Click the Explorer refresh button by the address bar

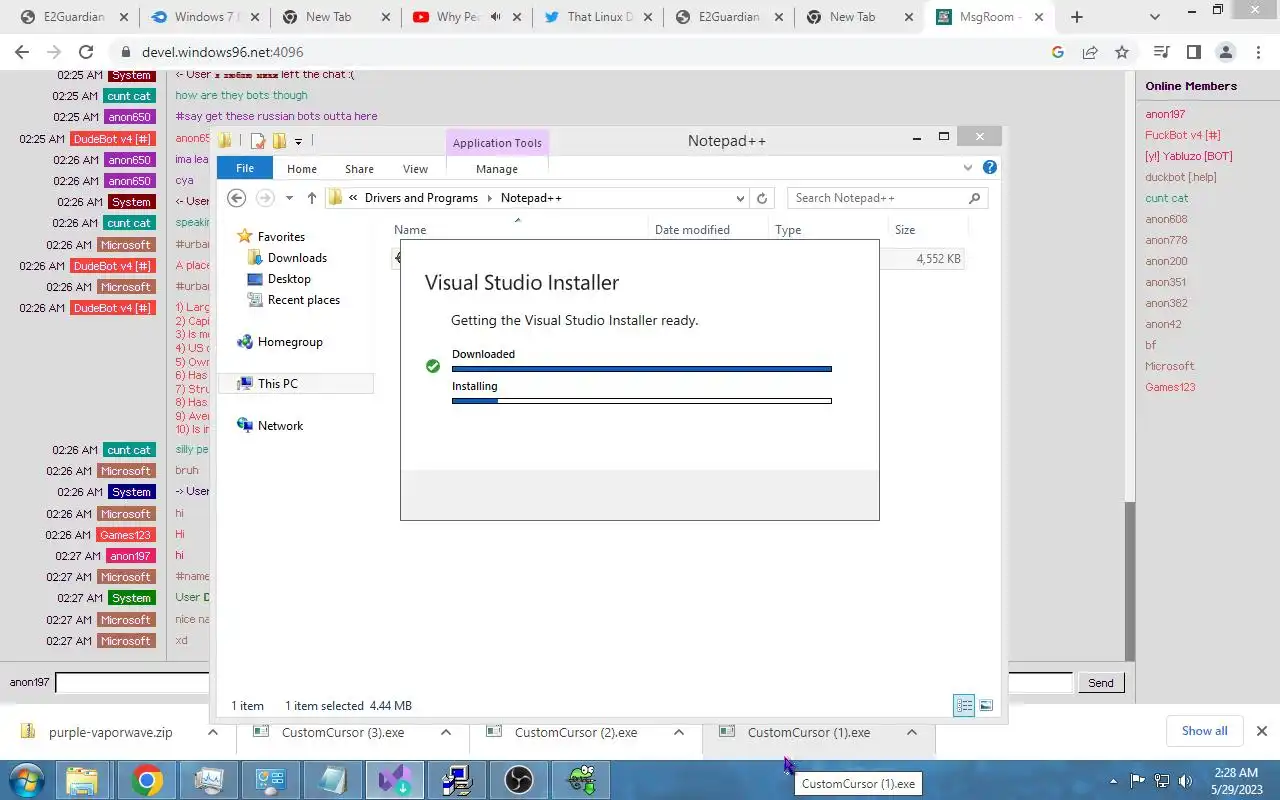762,198
